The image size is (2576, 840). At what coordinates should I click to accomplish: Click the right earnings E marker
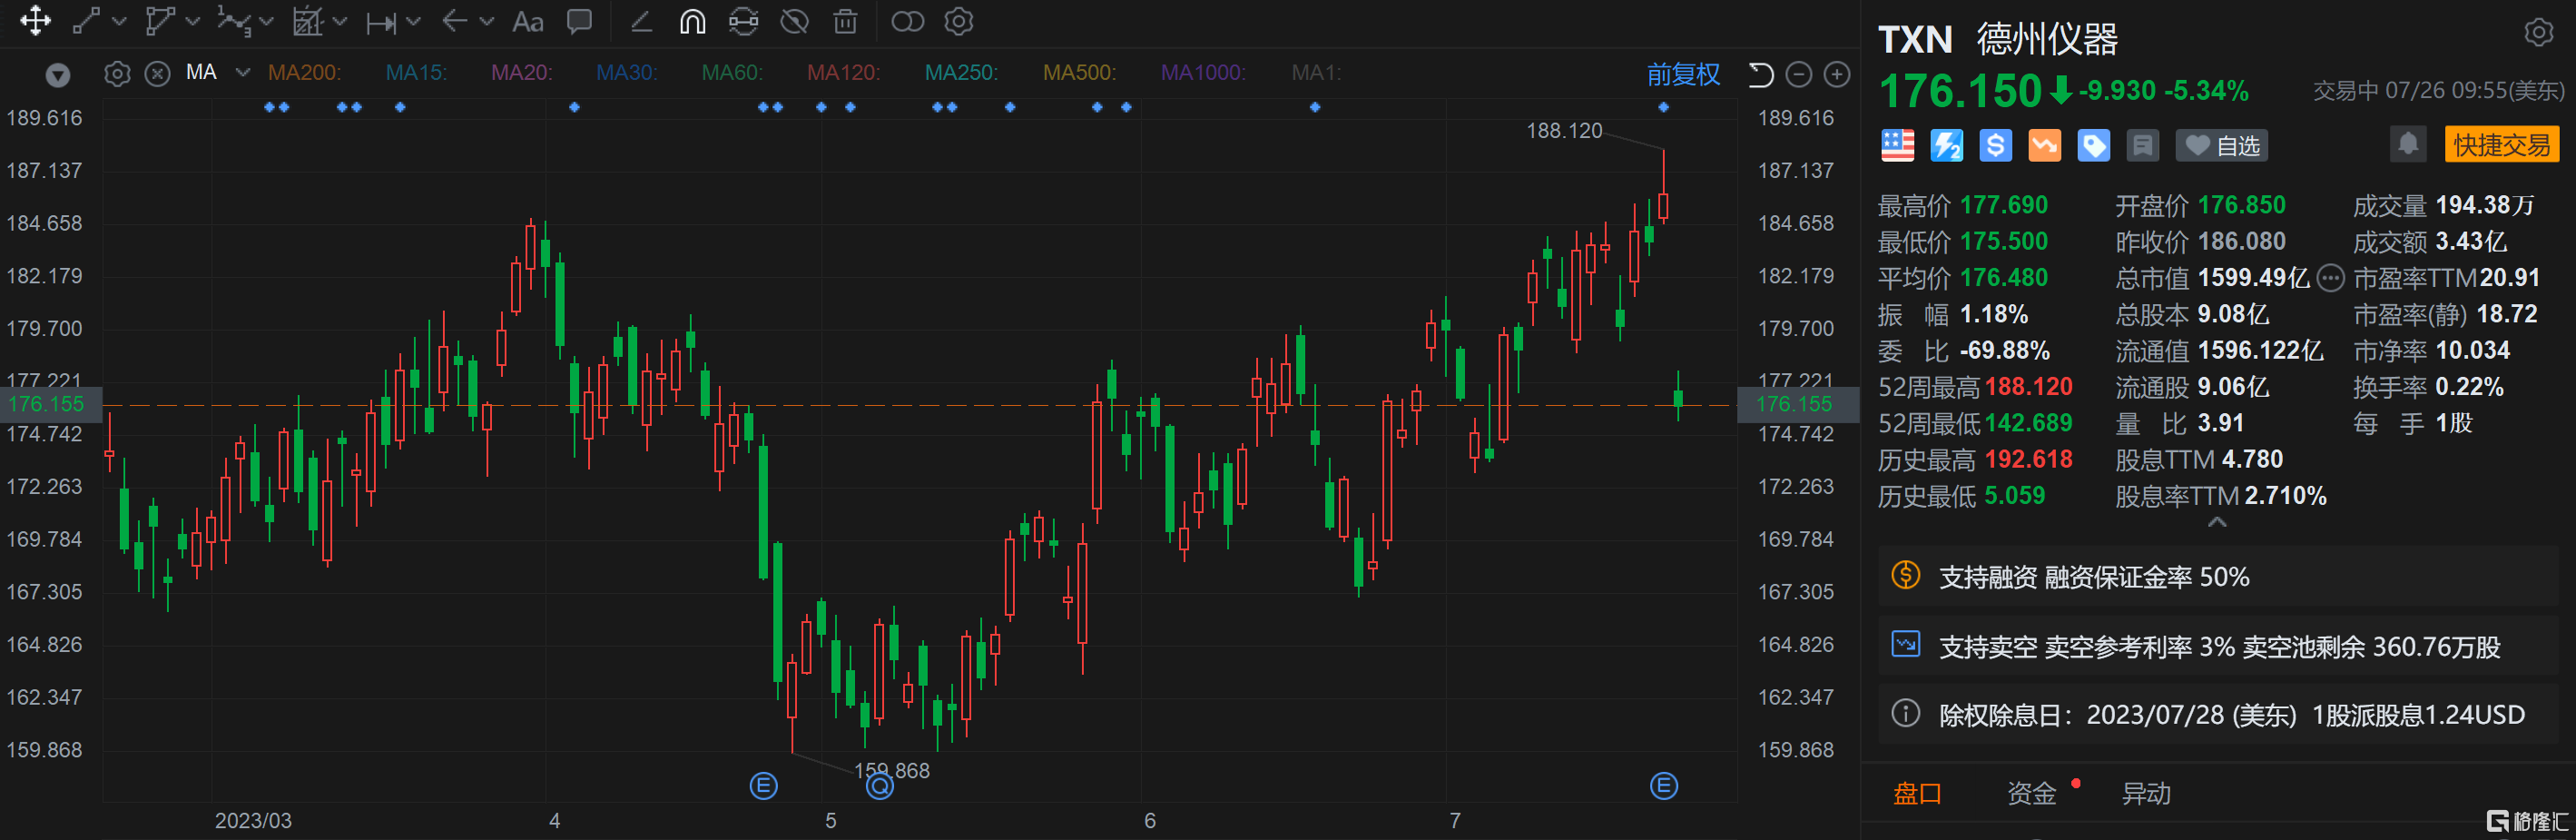click(1663, 786)
